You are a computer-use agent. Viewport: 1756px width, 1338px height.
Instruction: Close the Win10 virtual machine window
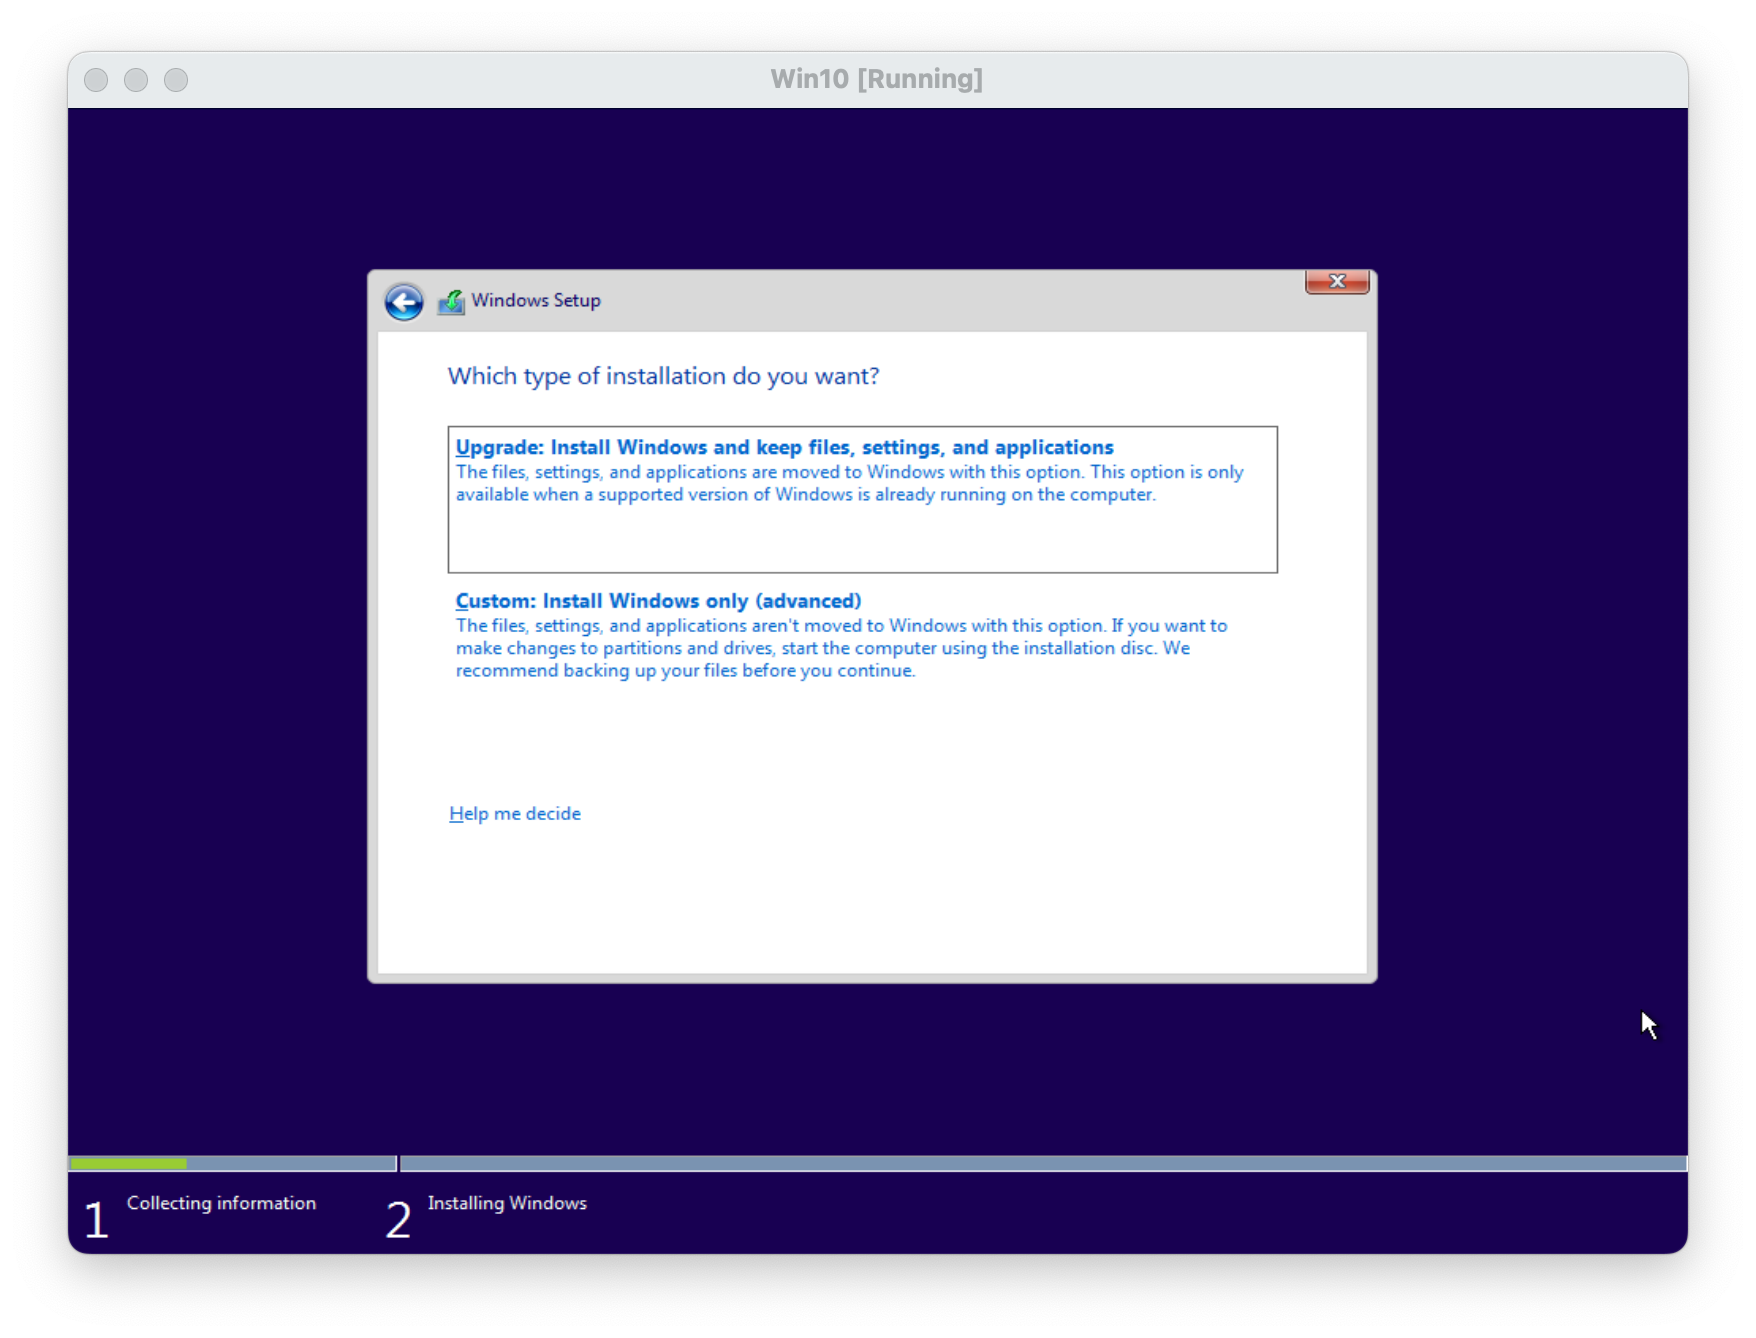click(96, 80)
